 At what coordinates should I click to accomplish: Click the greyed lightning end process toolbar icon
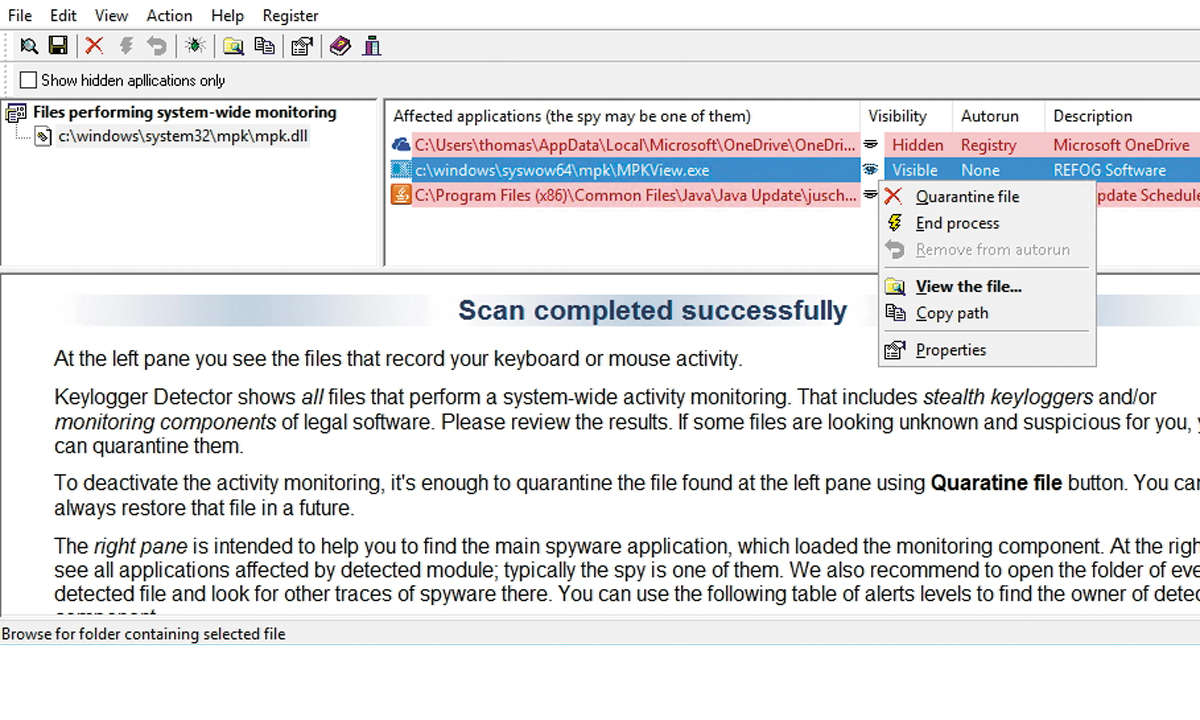[126, 45]
